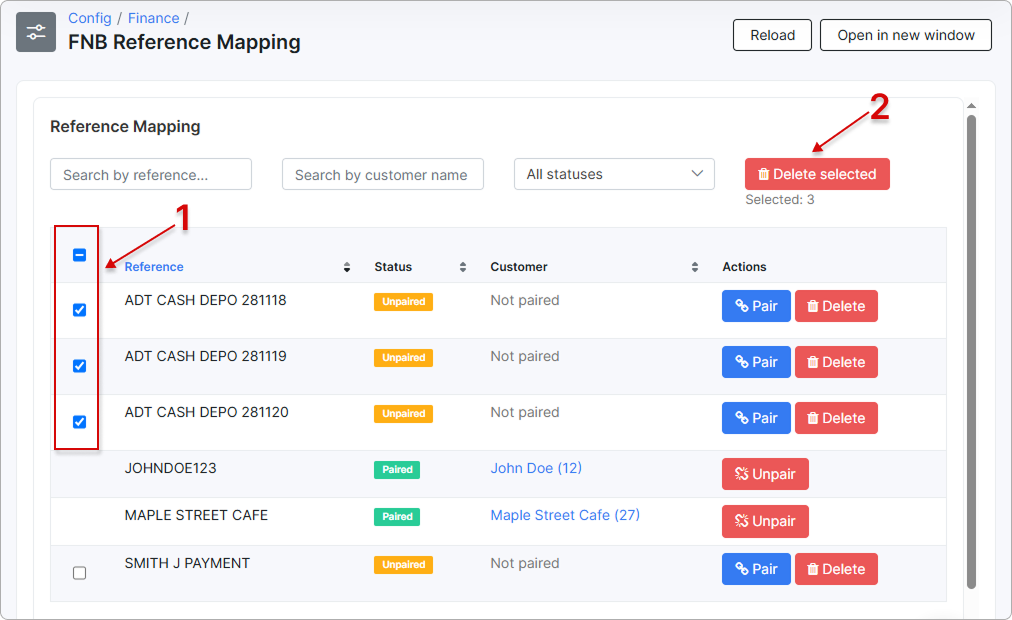Delete the SMITH J PAYMENT reference
Viewport: 1012px width, 620px height.
tap(836, 569)
